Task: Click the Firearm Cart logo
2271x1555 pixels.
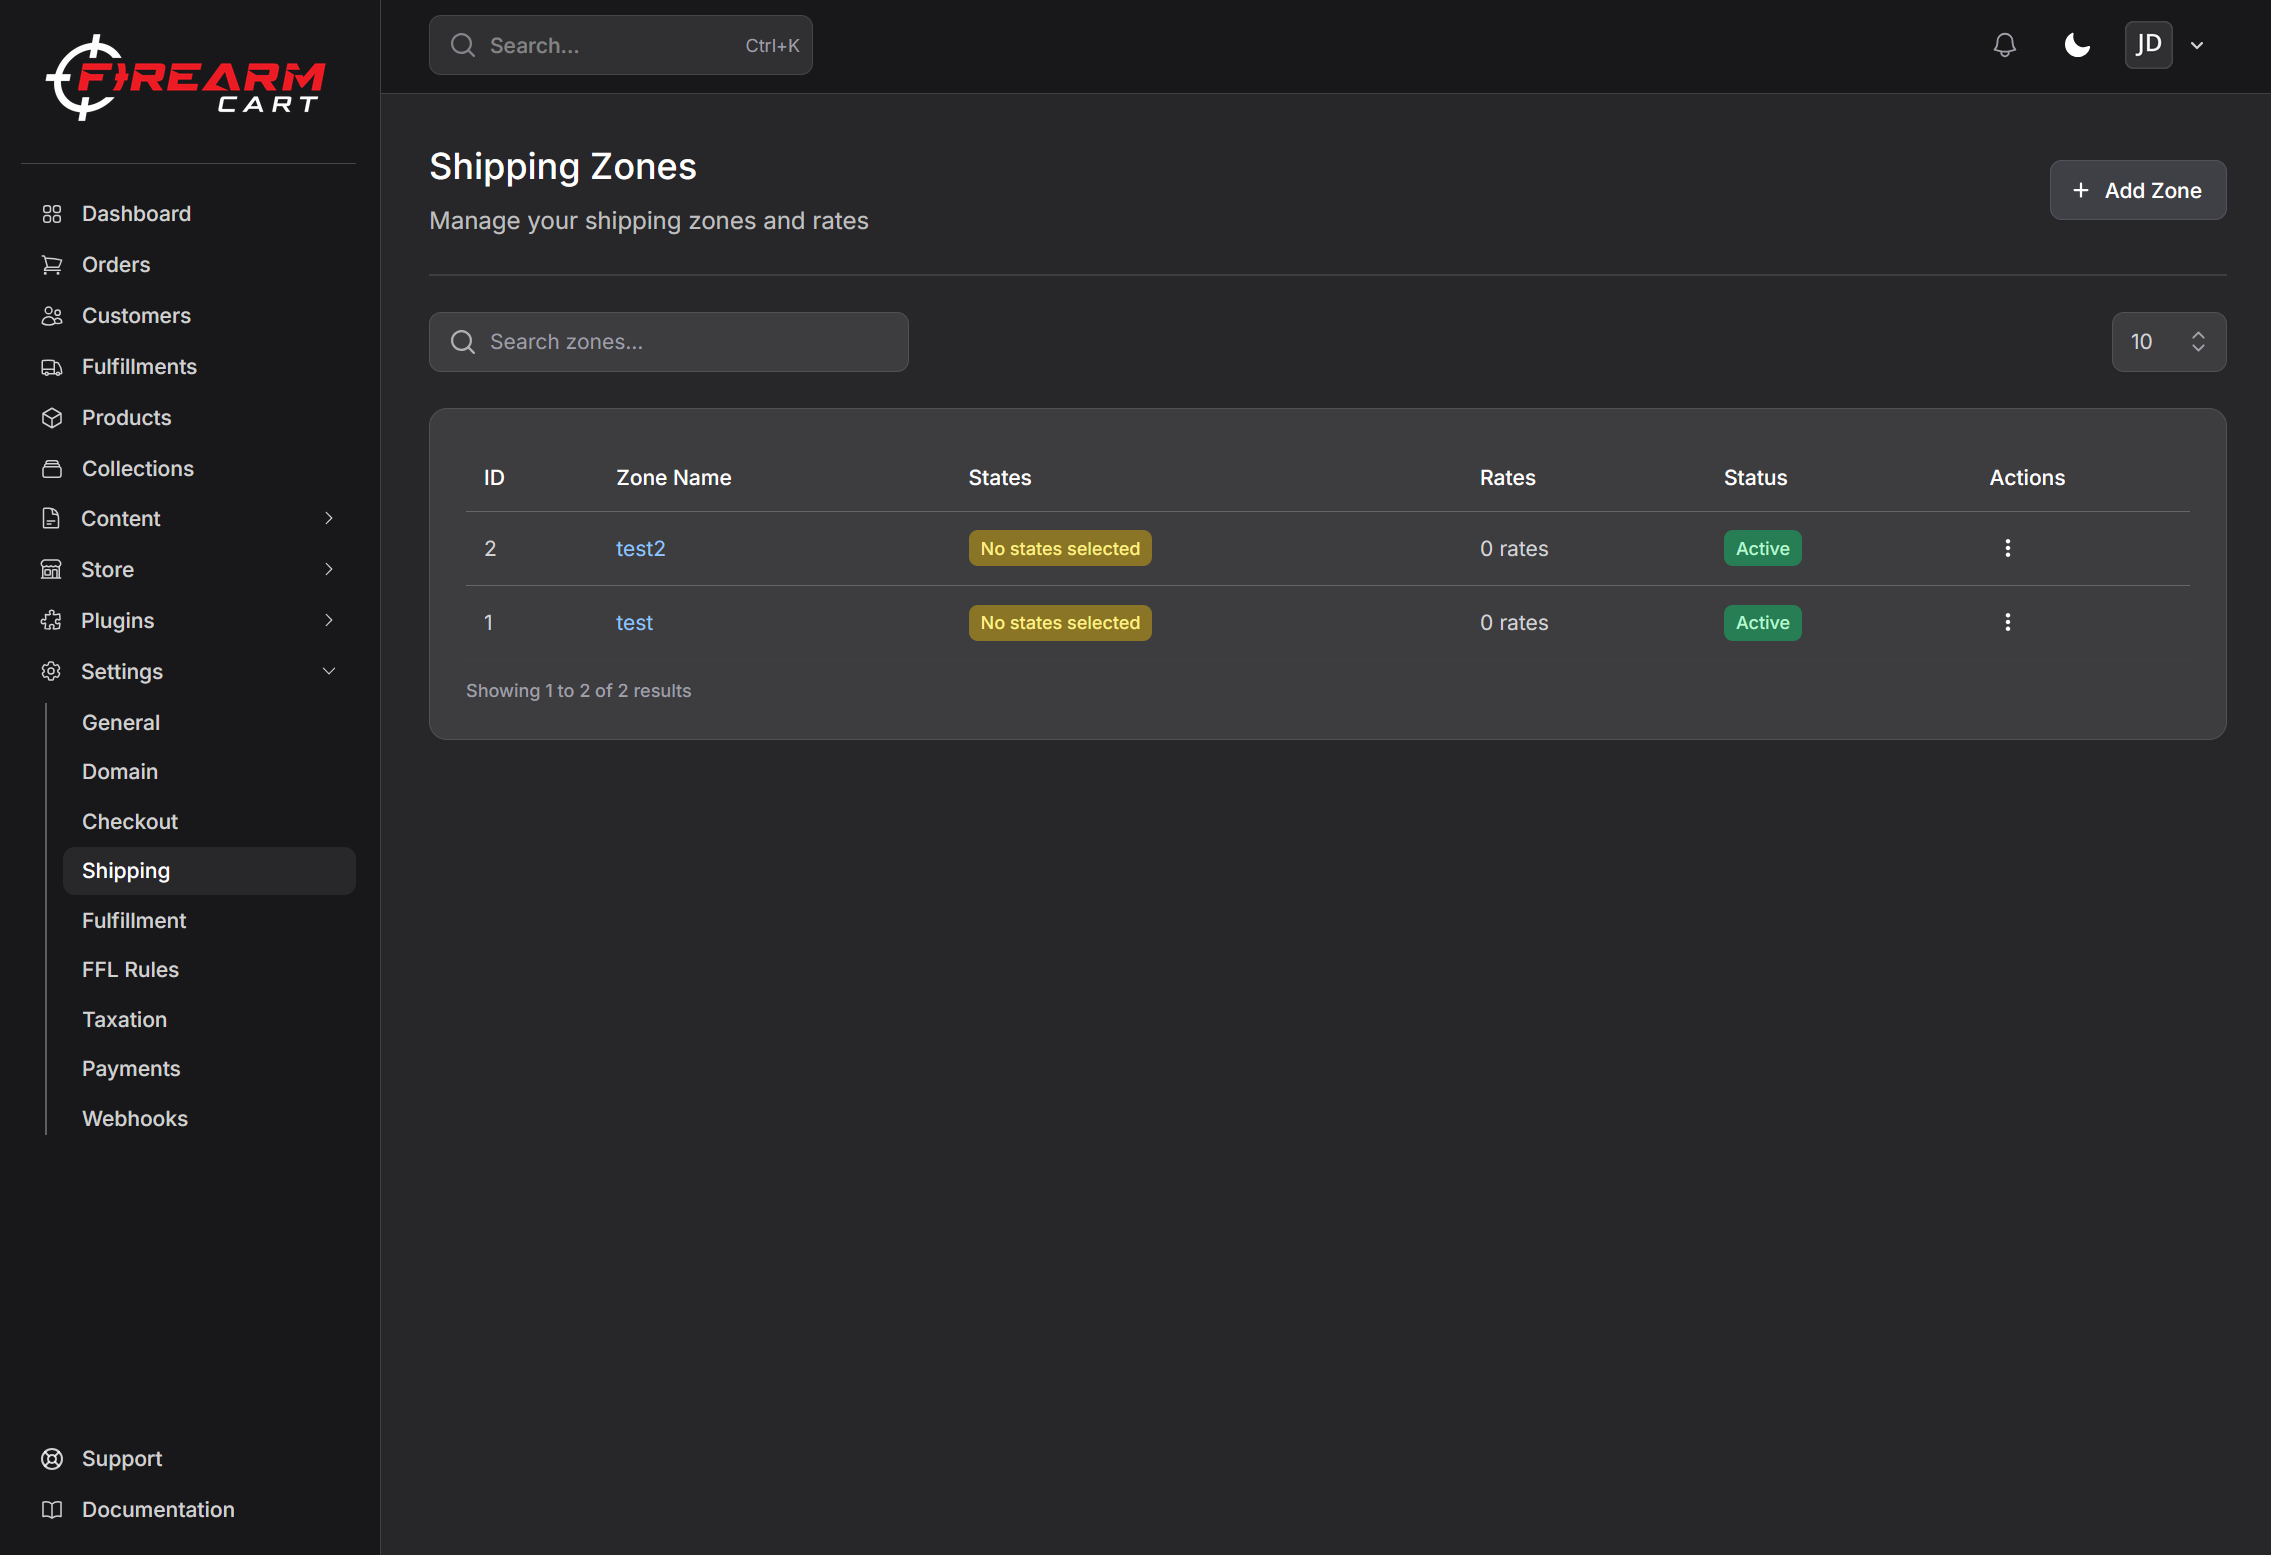Action: [x=186, y=79]
